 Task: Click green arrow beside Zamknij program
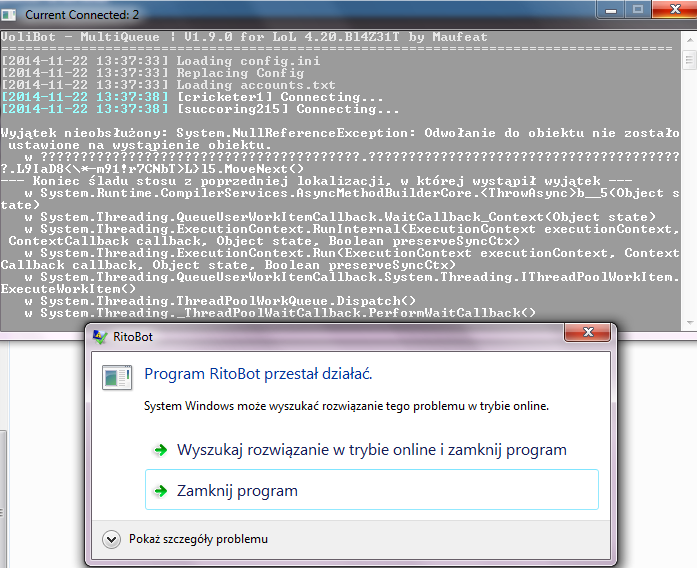point(160,491)
